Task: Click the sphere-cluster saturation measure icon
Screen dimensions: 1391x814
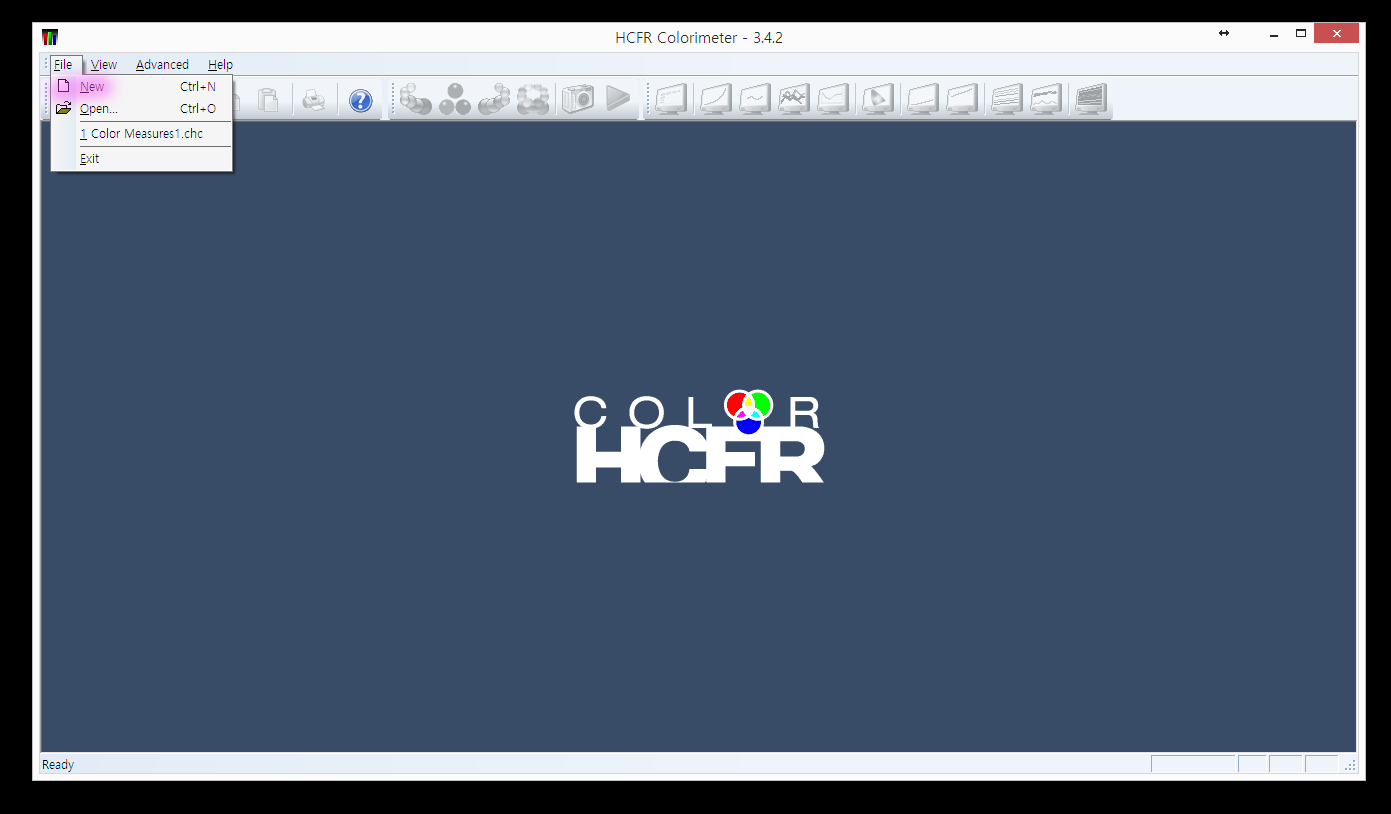Action: 533,99
